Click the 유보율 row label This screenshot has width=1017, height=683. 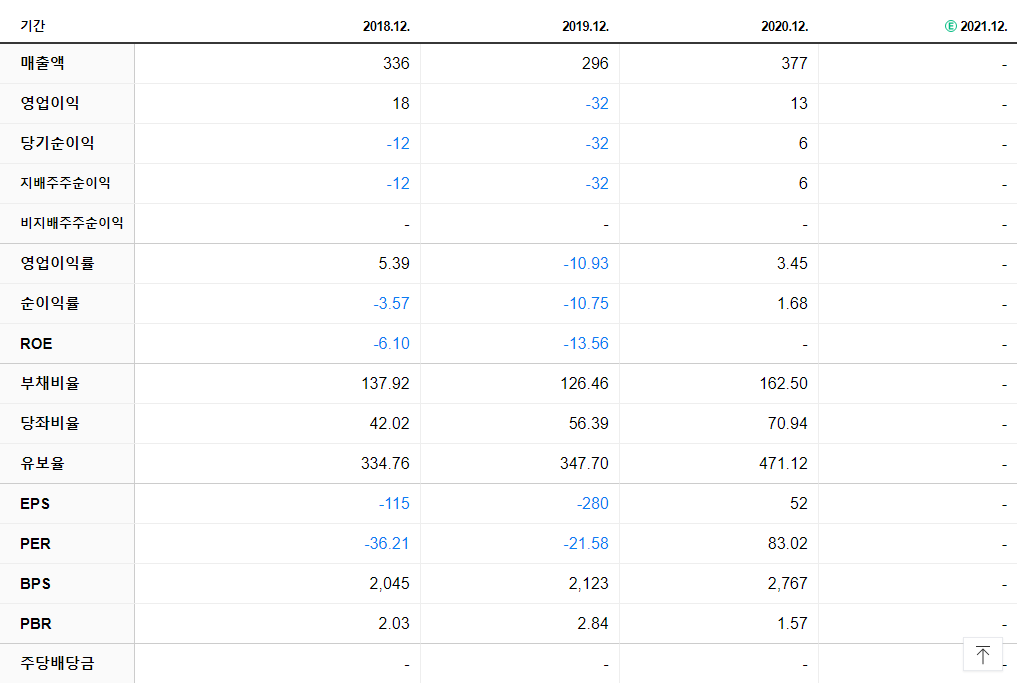pyautogui.click(x=42, y=463)
